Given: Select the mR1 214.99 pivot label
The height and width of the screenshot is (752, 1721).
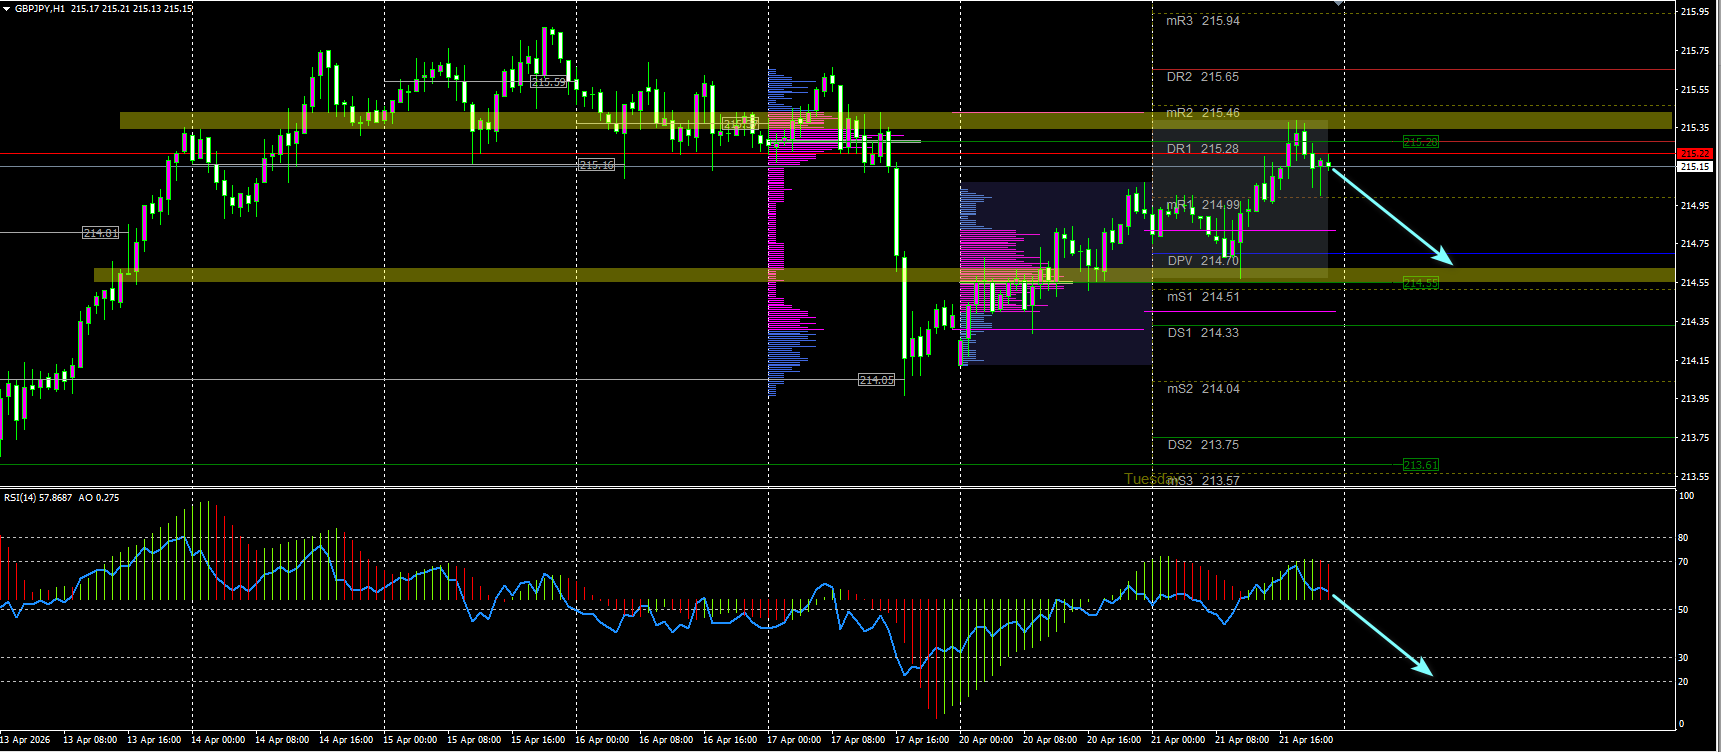Looking at the screenshot, I should click(1203, 205).
